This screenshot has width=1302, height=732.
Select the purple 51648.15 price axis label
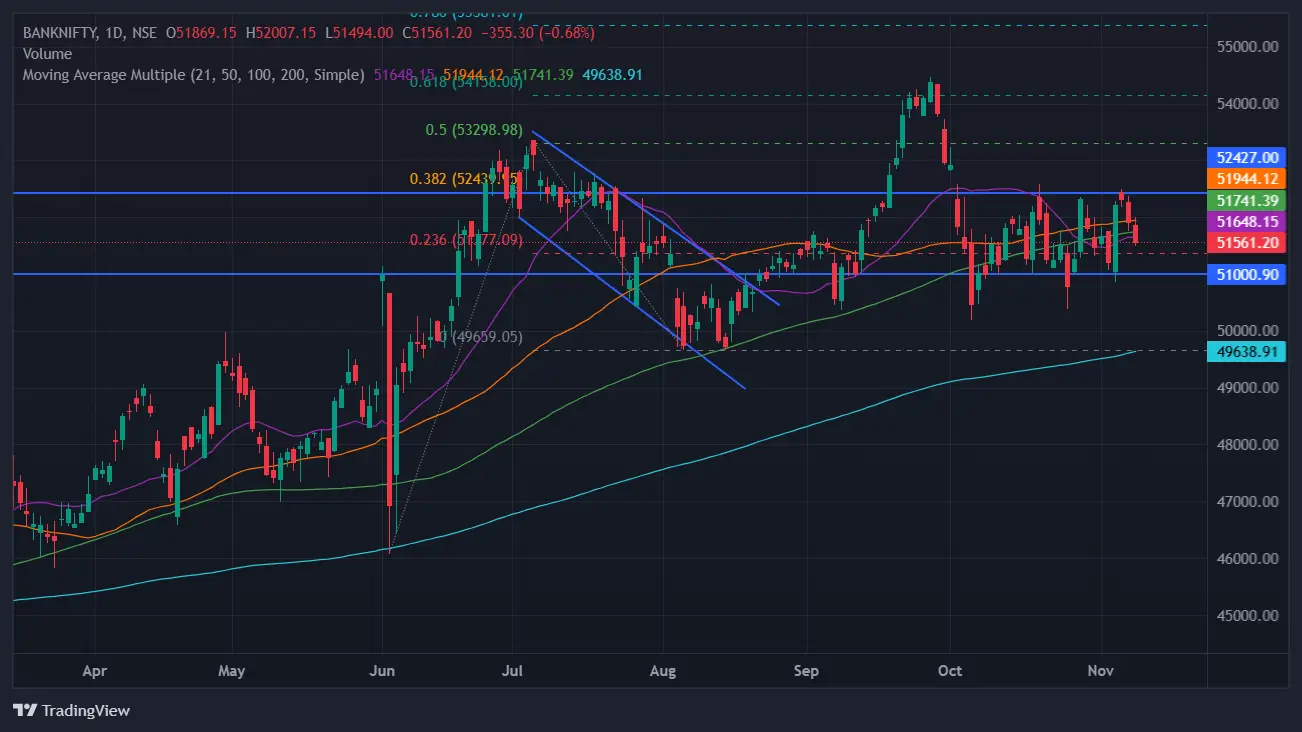[x=1246, y=222]
